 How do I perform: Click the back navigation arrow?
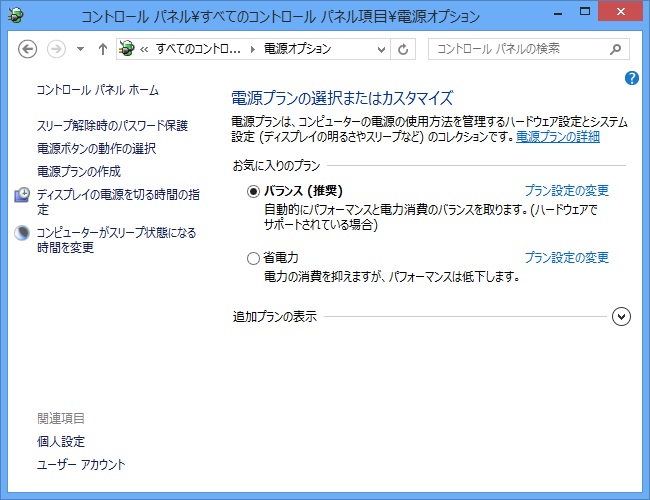[x=28, y=49]
